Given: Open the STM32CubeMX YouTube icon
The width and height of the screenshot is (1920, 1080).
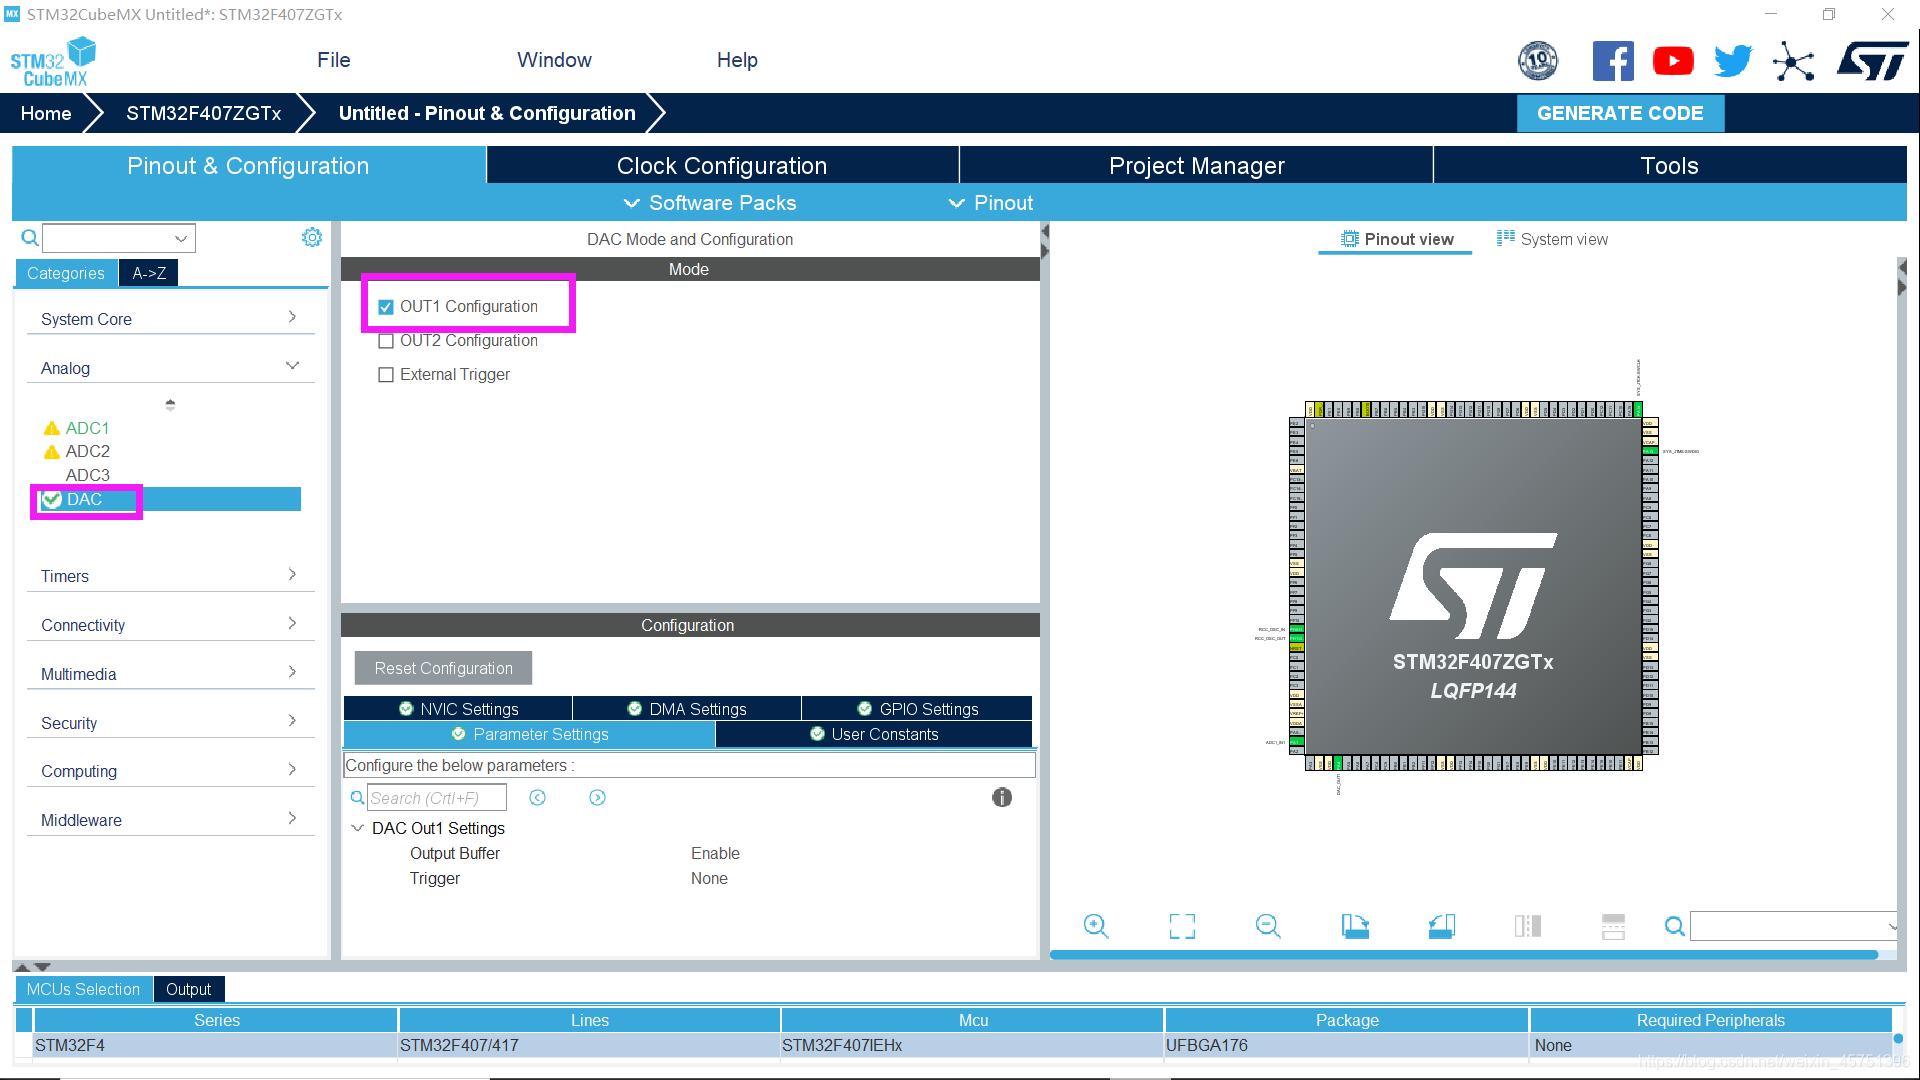Looking at the screenshot, I should coord(1673,60).
